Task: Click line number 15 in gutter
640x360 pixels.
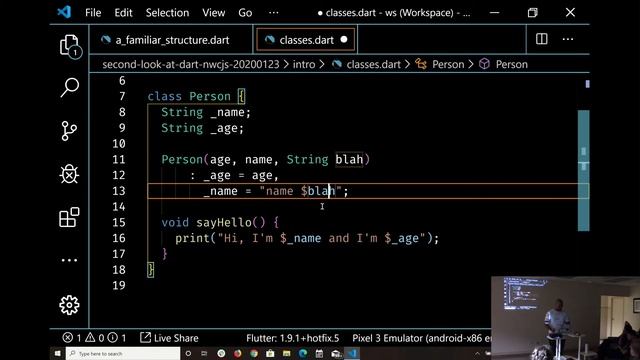Action: [119, 222]
